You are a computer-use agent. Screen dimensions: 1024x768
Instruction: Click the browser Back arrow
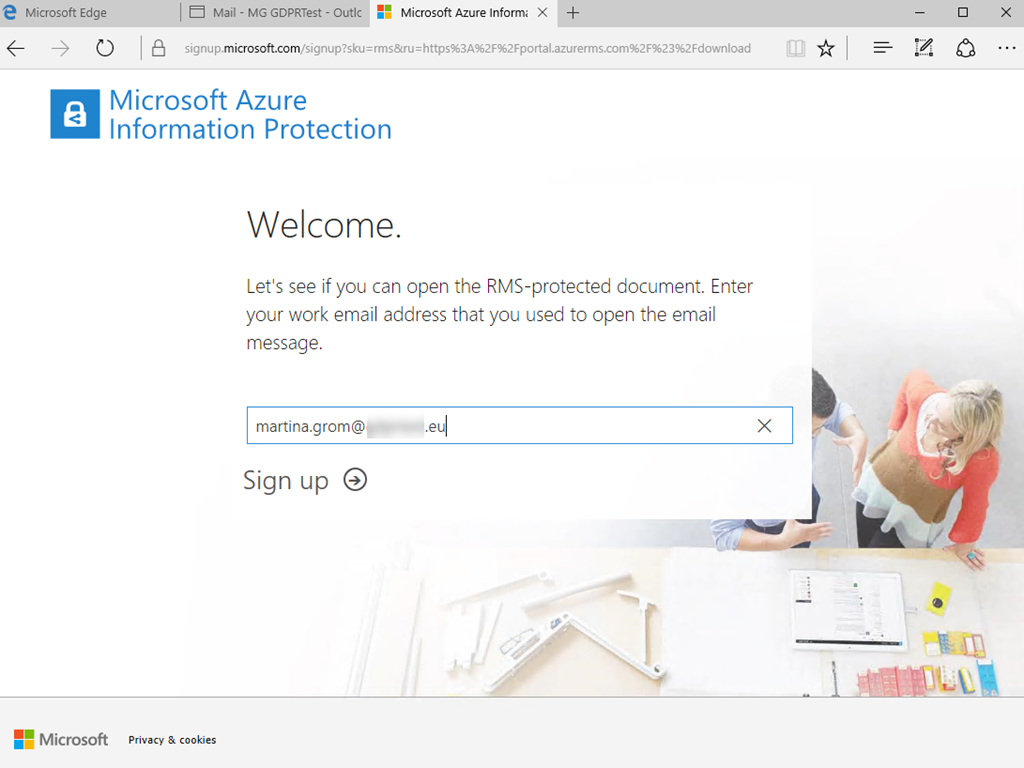click(16, 48)
